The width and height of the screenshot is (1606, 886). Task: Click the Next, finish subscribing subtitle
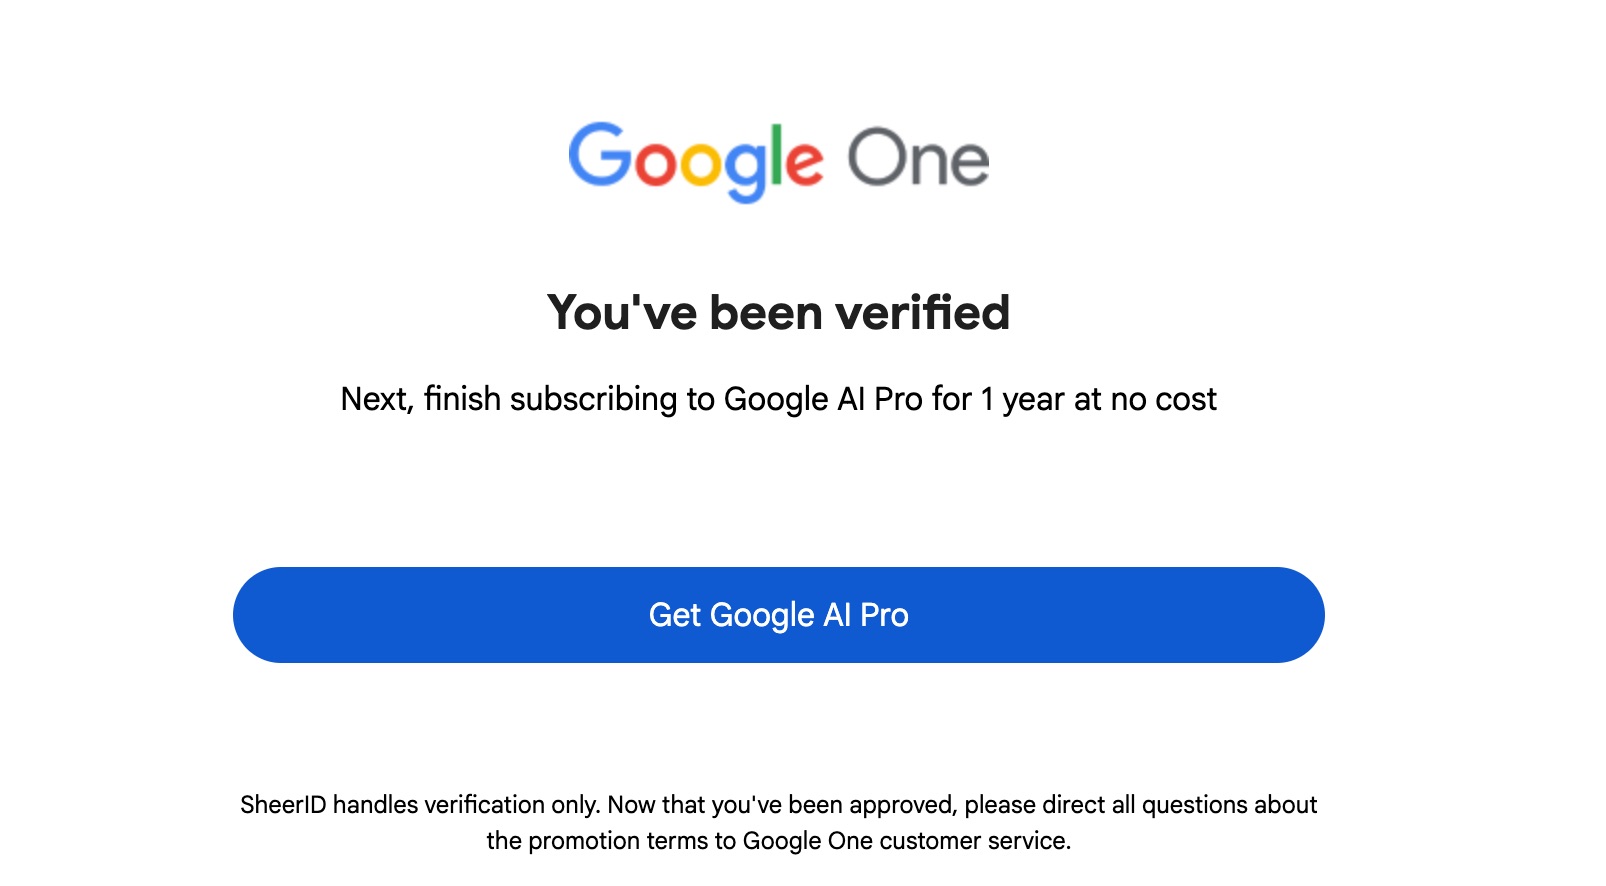click(x=779, y=399)
